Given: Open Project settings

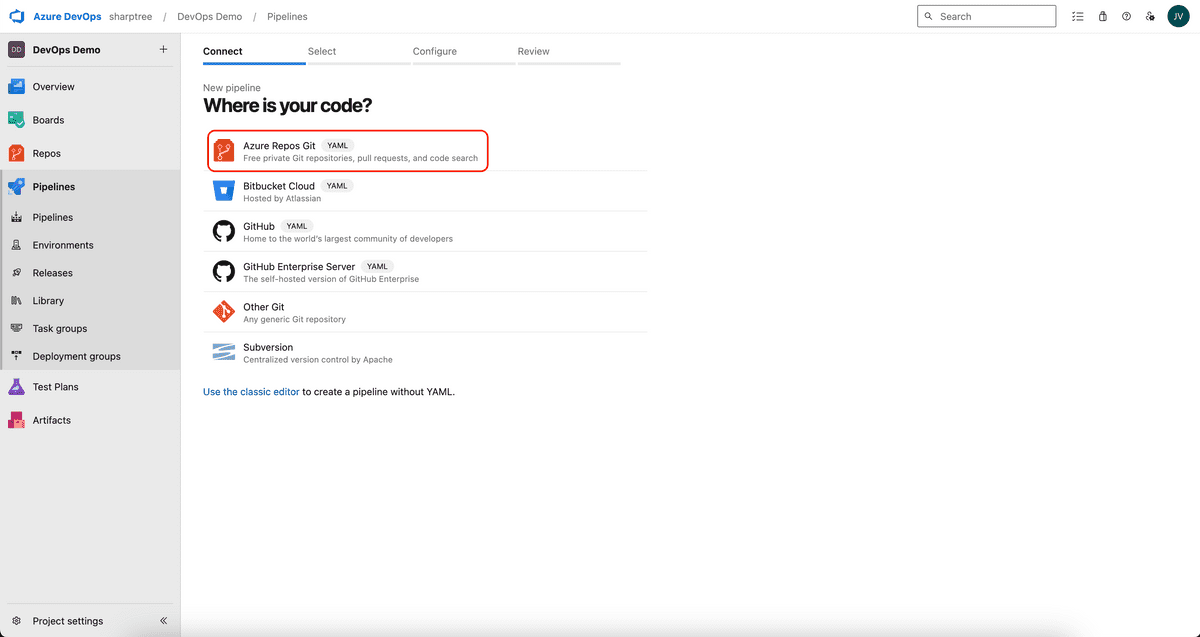Looking at the screenshot, I should tap(67, 621).
